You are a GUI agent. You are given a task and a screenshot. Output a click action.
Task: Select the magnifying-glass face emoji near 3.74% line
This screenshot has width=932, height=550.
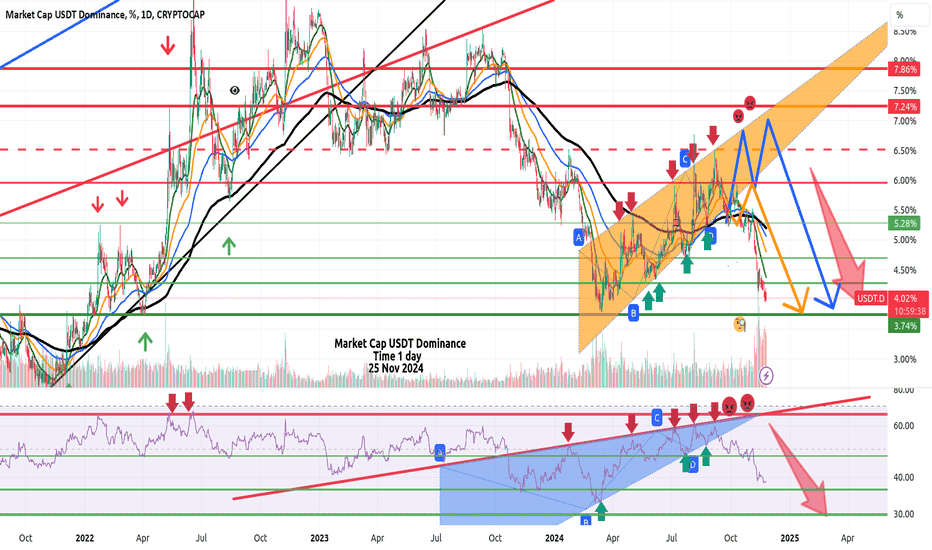click(x=739, y=324)
